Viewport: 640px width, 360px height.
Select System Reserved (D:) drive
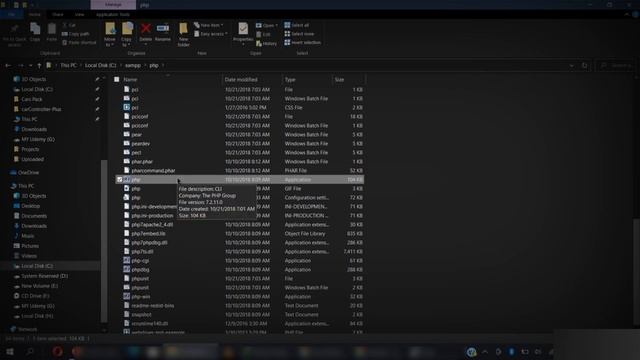click(41, 276)
